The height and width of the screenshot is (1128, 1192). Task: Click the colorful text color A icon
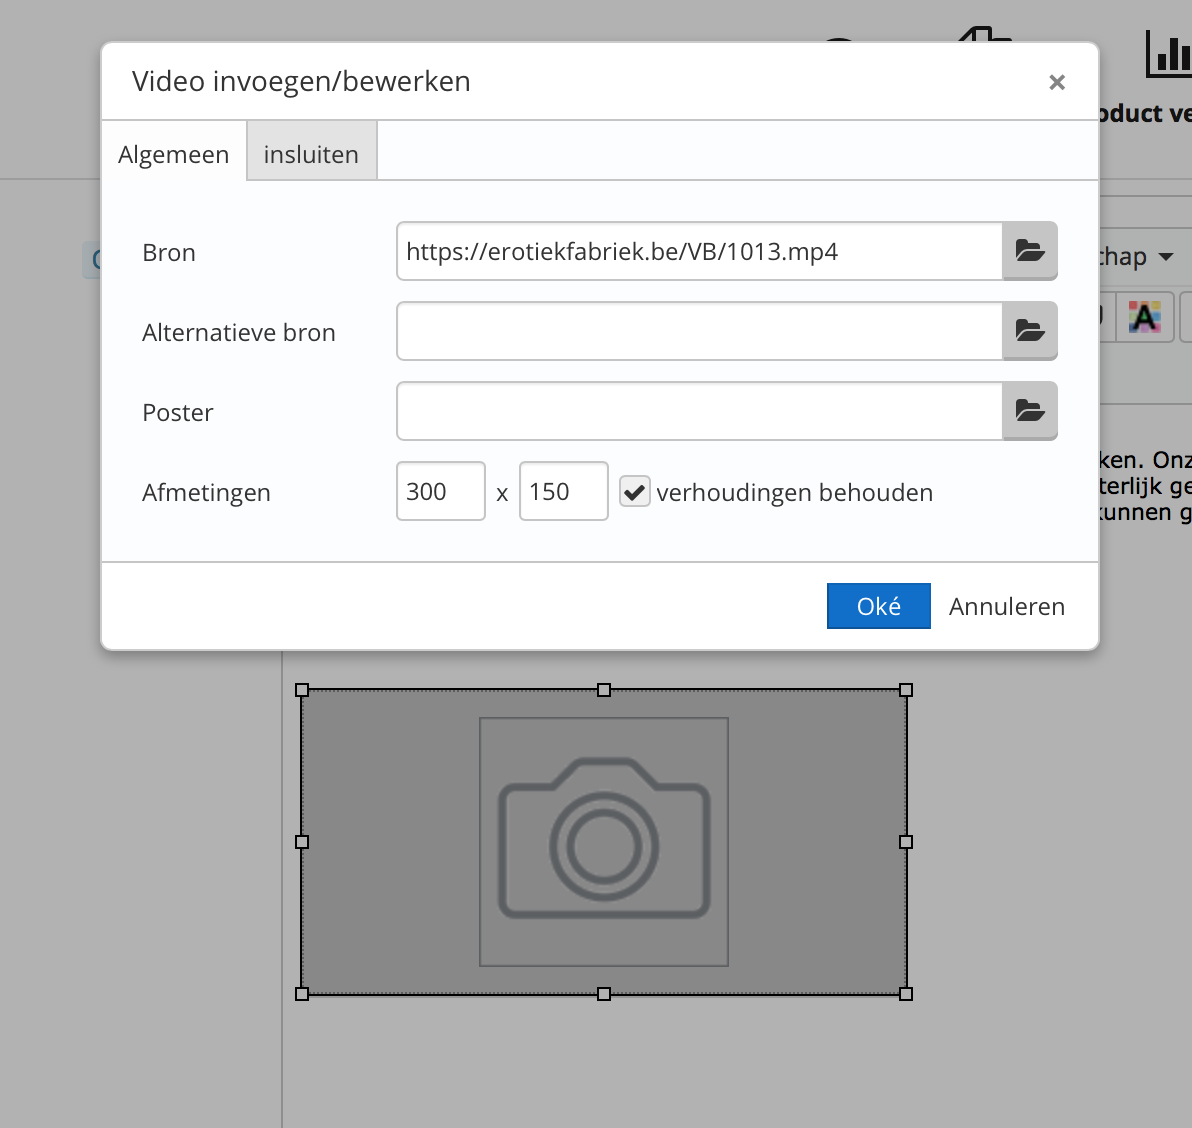coord(1144,318)
